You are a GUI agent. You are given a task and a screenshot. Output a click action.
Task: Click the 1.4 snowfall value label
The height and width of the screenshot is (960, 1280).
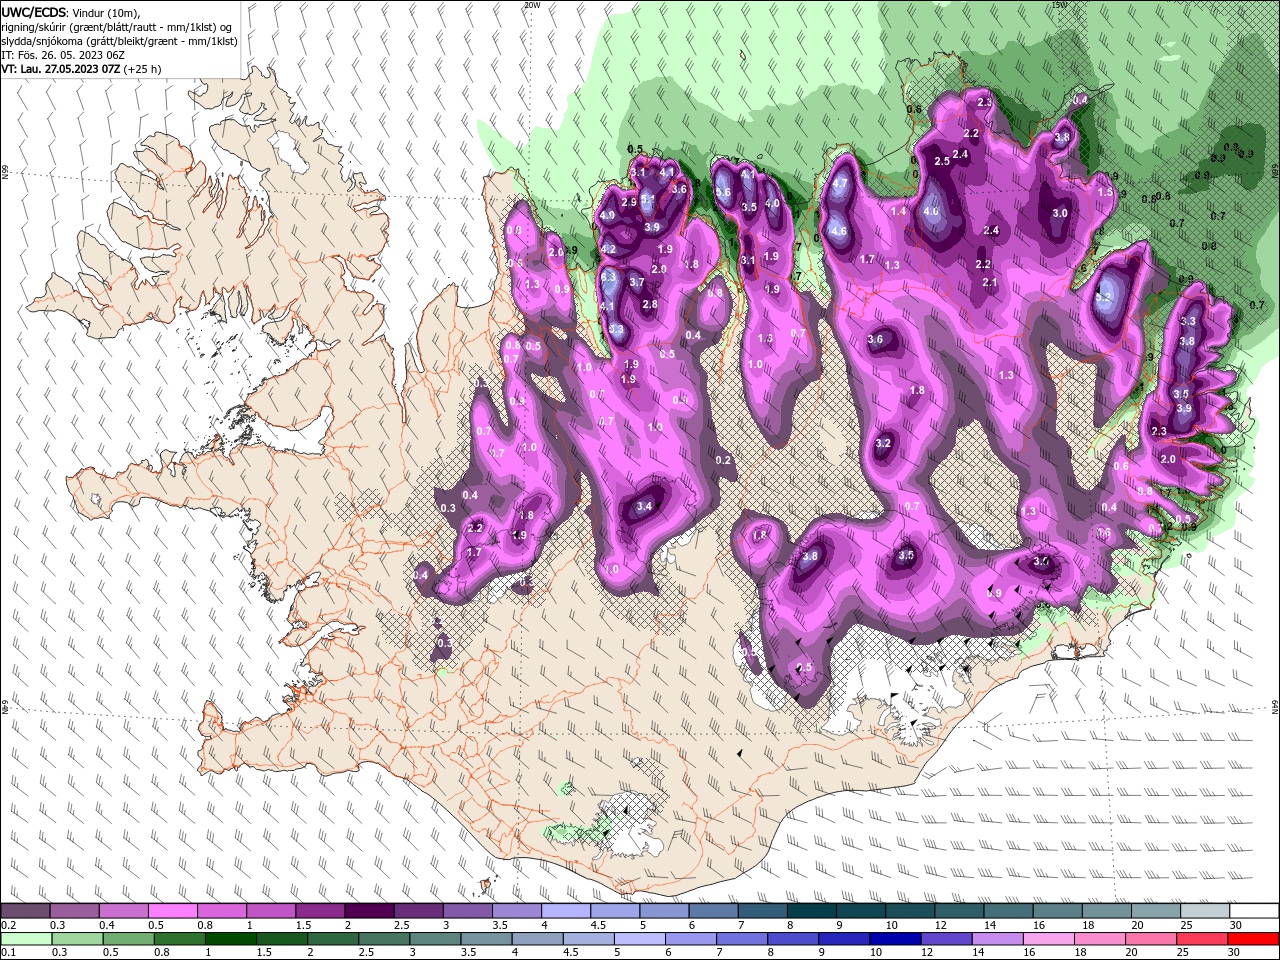[898, 211]
